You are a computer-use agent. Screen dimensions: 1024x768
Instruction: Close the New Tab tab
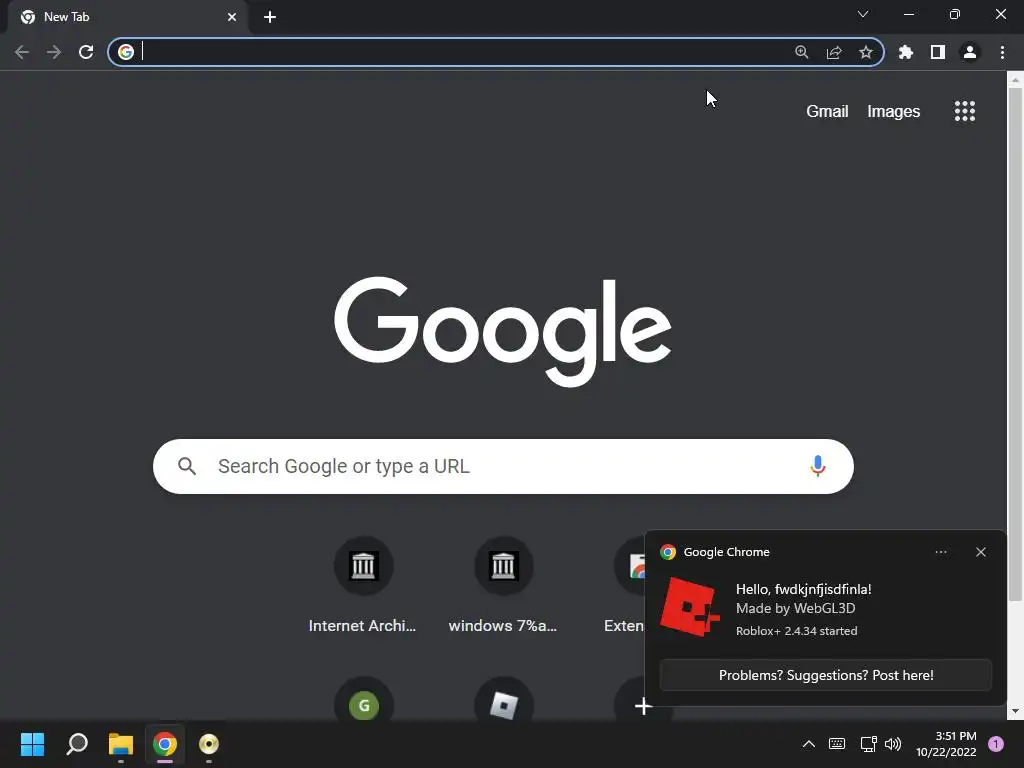[x=232, y=17]
